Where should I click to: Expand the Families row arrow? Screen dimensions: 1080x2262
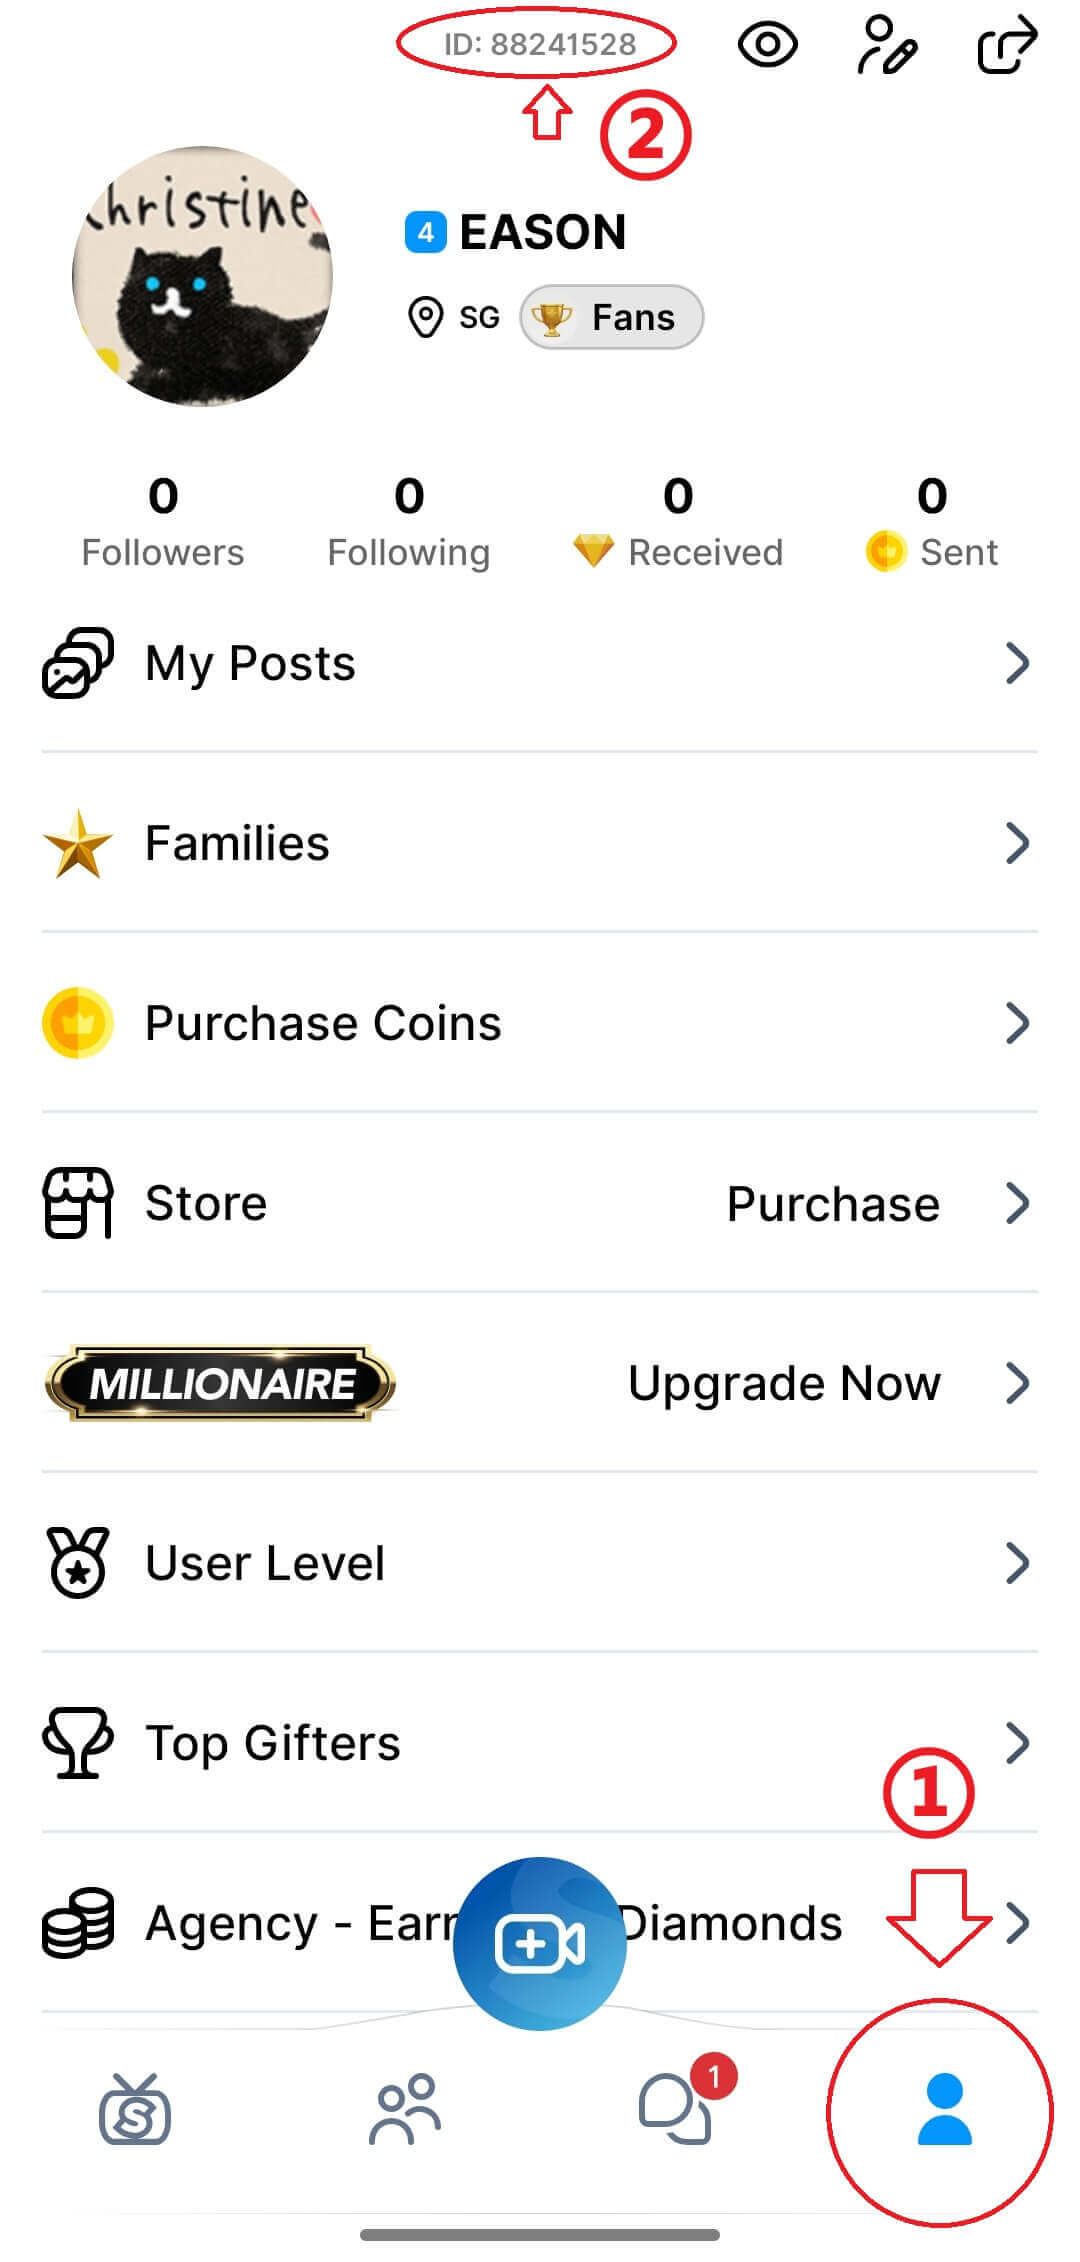[1017, 843]
